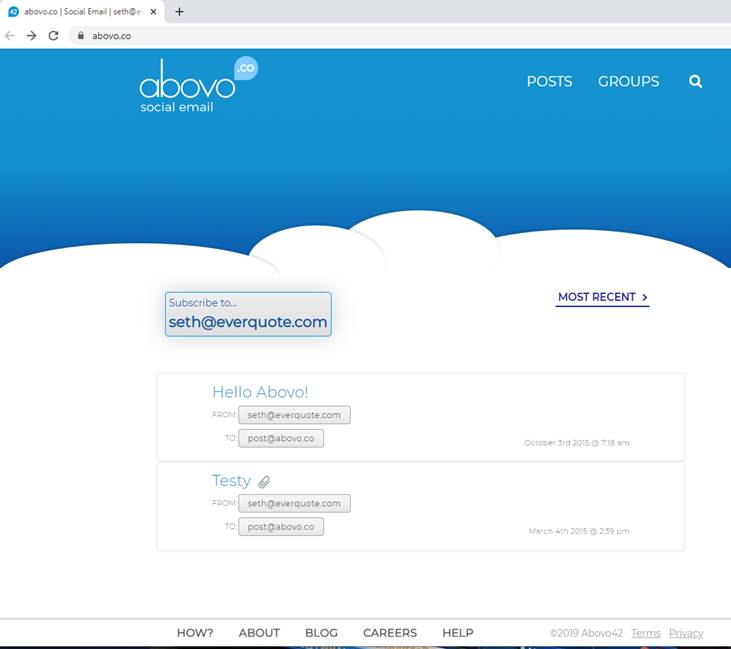Expand the MOST RECENT sort chevron

(x=645, y=297)
